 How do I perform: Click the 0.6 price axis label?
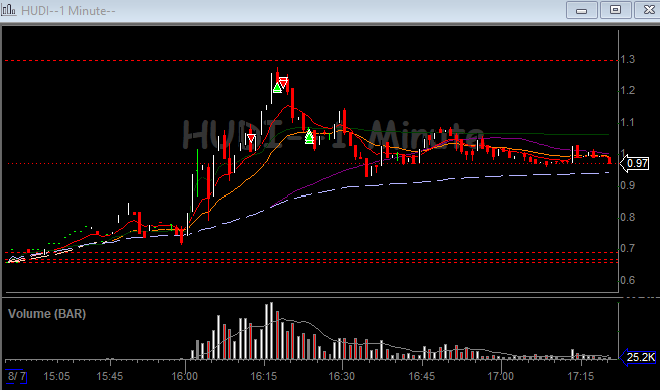pos(628,280)
